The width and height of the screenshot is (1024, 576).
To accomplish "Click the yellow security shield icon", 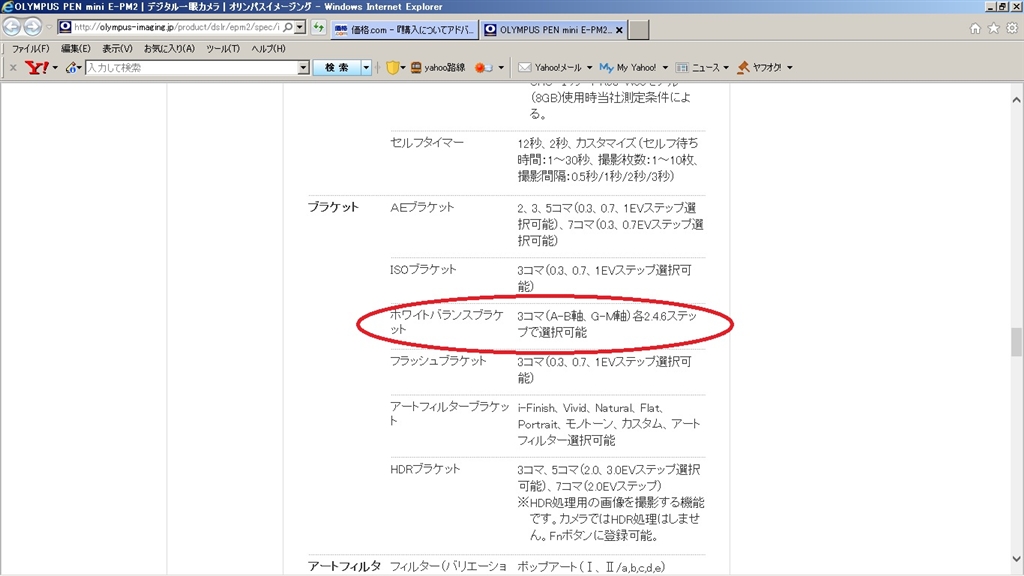I will click(392, 67).
